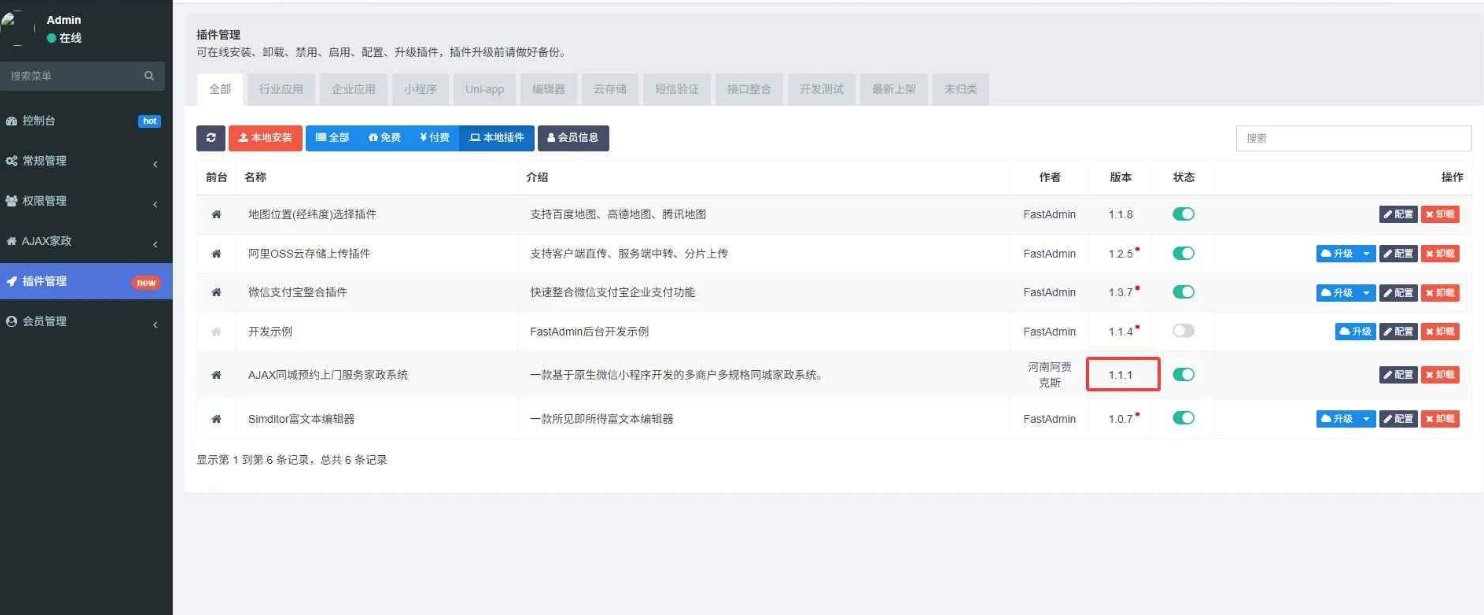Switch to 短信验证 tab
Image resolution: width=1484 pixels, height=615 pixels.
coord(677,89)
